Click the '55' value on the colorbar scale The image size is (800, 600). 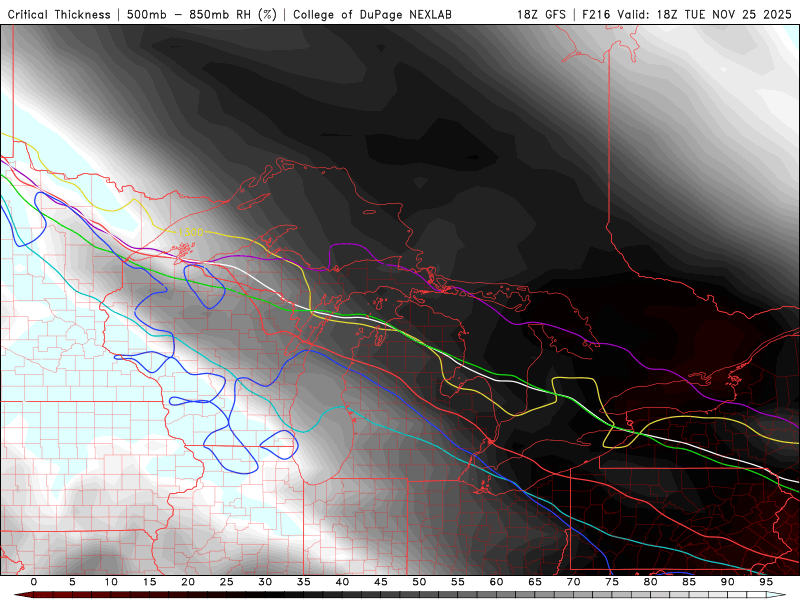(x=458, y=582)
